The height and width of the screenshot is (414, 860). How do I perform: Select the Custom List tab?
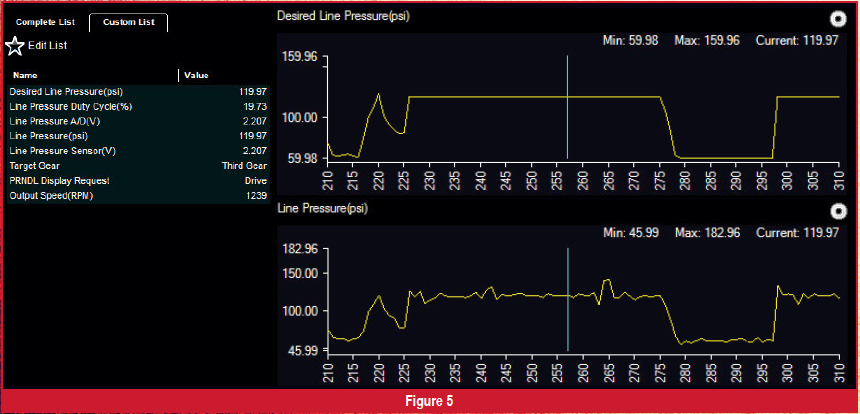(128, 22)
